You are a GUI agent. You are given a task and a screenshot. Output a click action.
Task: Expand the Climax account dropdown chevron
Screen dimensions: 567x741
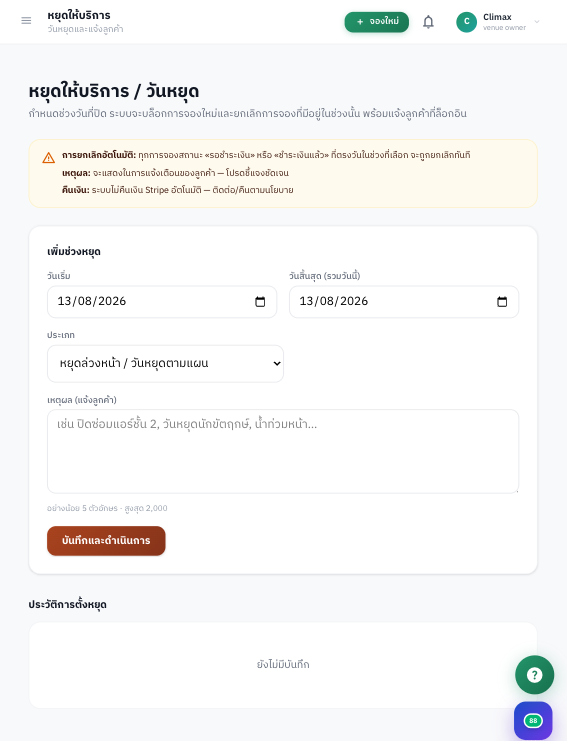[537, 22]
